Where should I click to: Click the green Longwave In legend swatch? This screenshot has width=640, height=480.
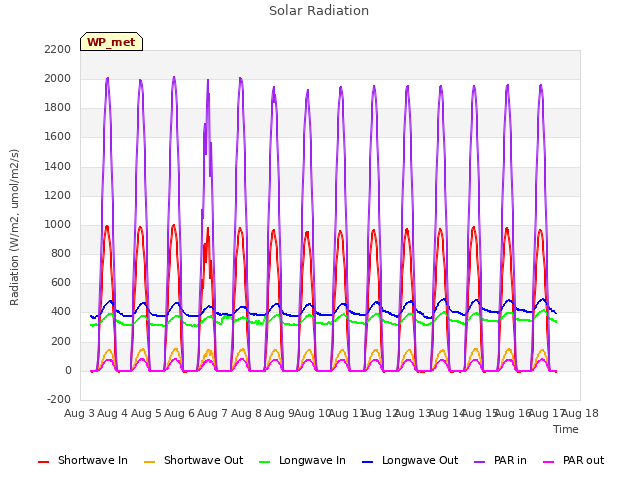265,462
